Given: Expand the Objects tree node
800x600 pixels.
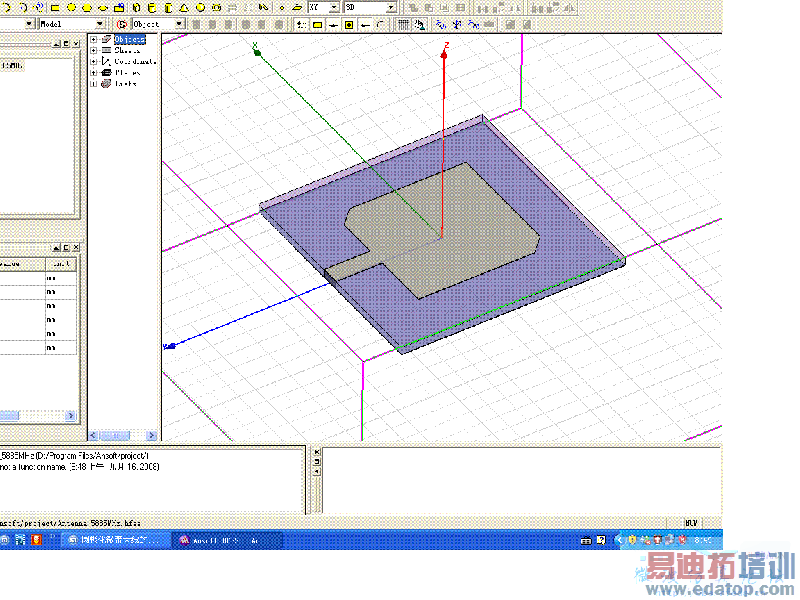Looking at the screenshot, I should [94, 39].
